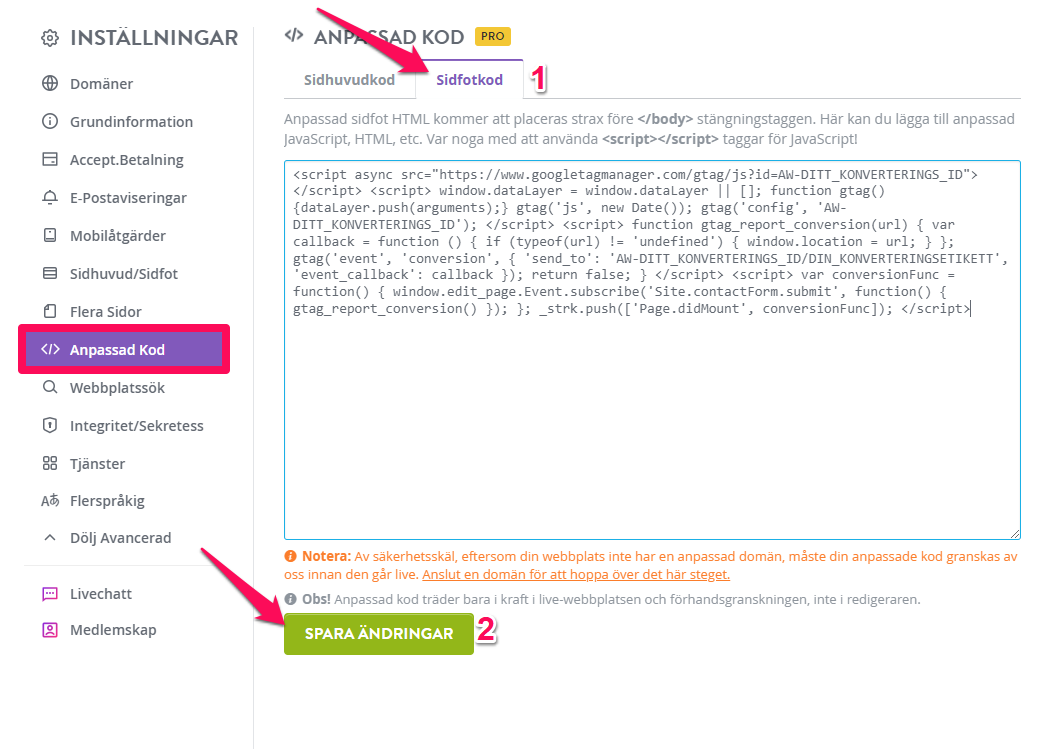Click the INSTÄLLNINGAR heading

154,38
